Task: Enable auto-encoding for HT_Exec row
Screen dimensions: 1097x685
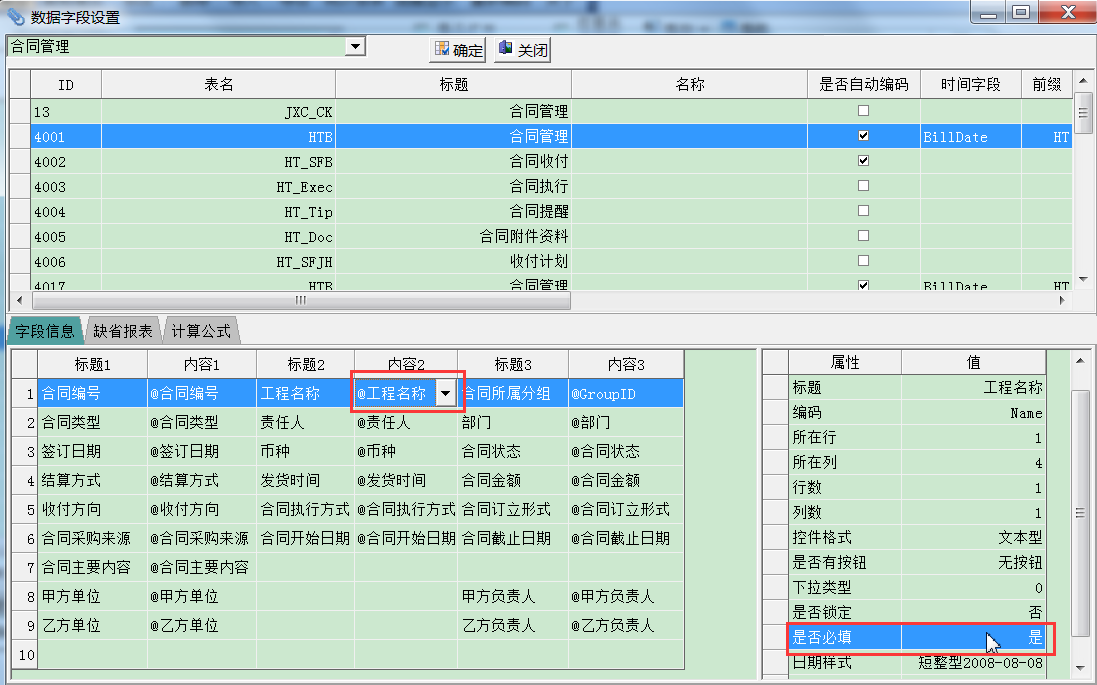Action: click(863, 186)
